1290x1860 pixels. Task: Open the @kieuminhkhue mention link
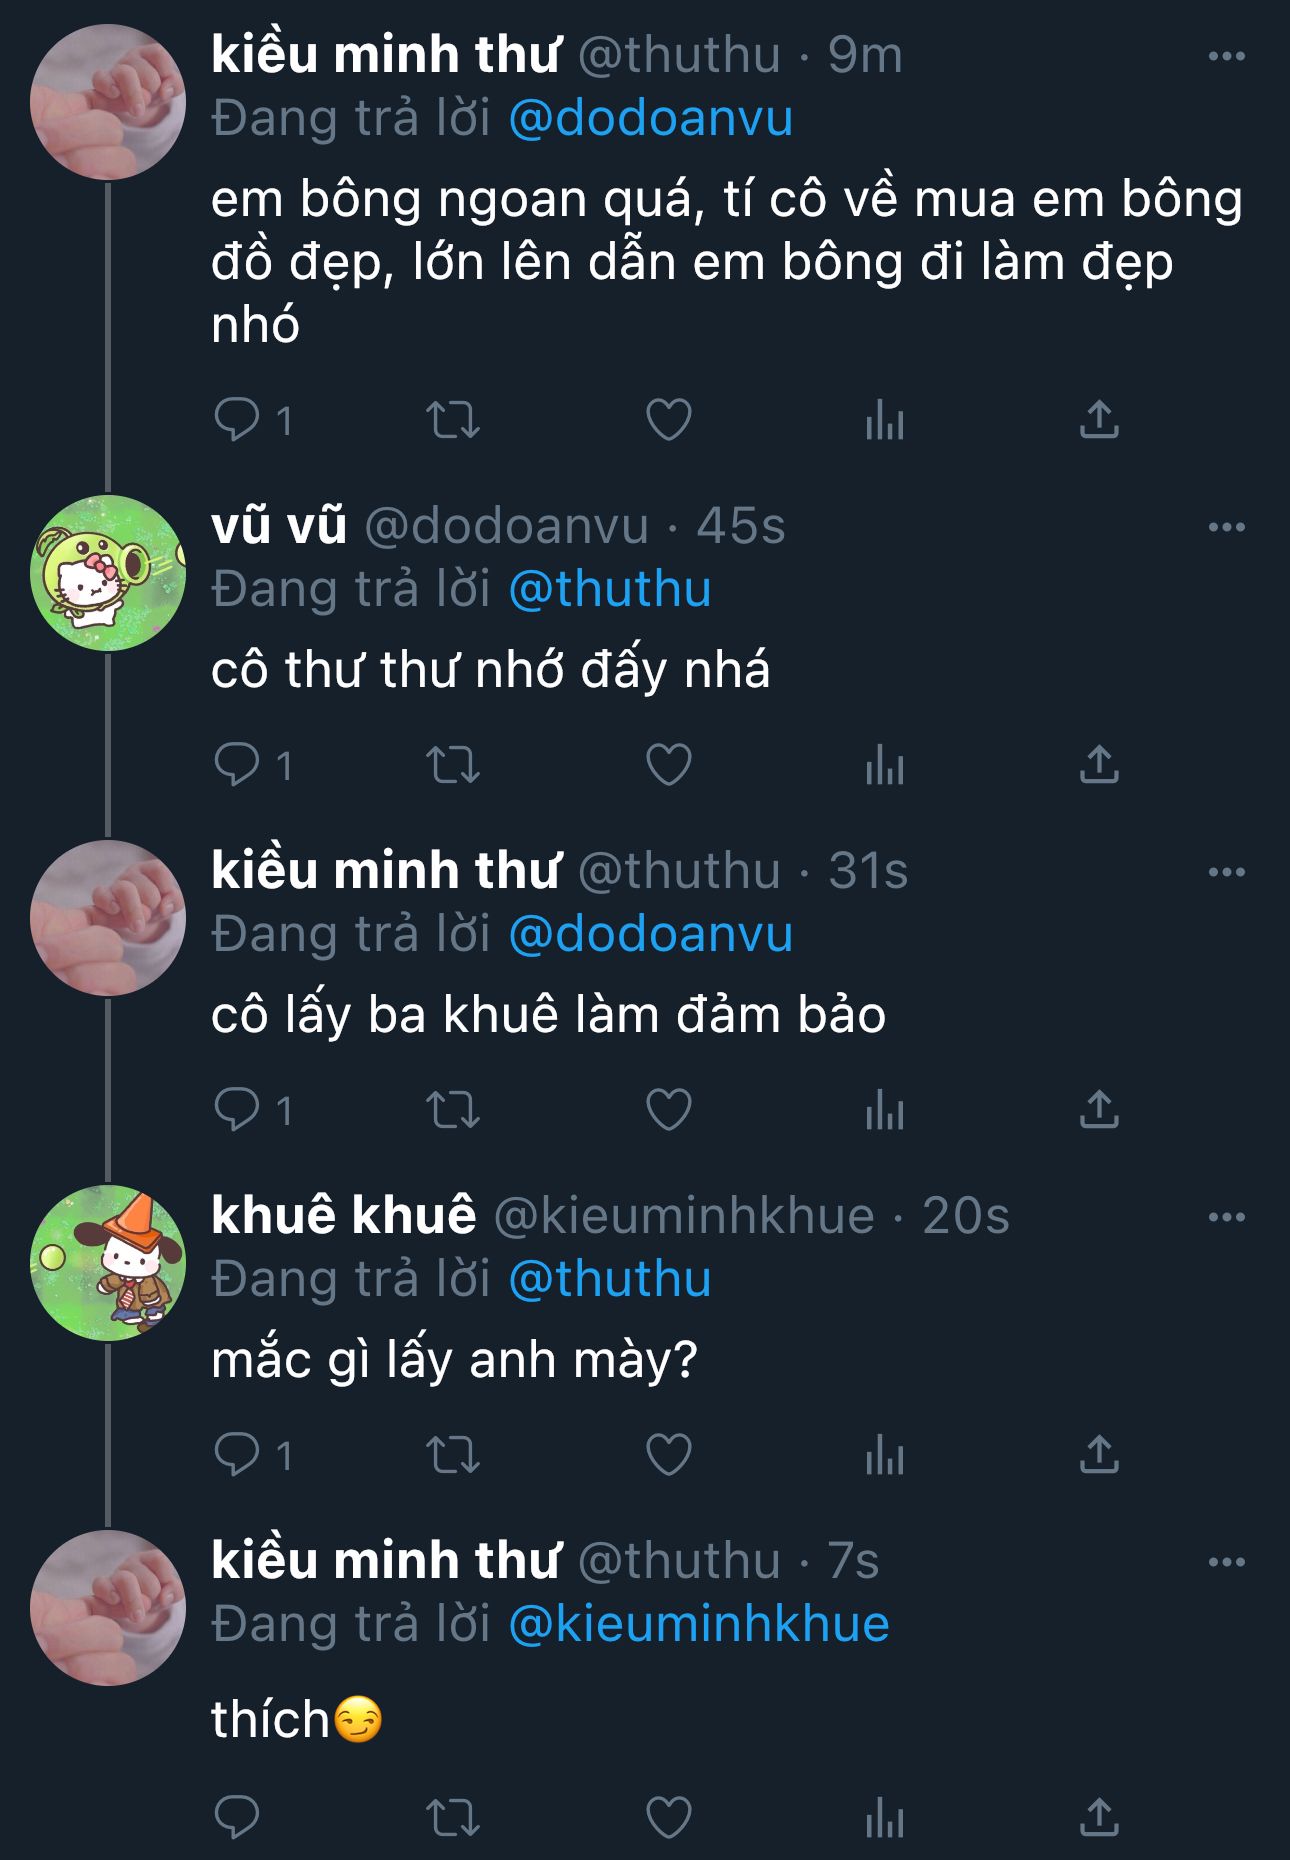point(699,1624)
